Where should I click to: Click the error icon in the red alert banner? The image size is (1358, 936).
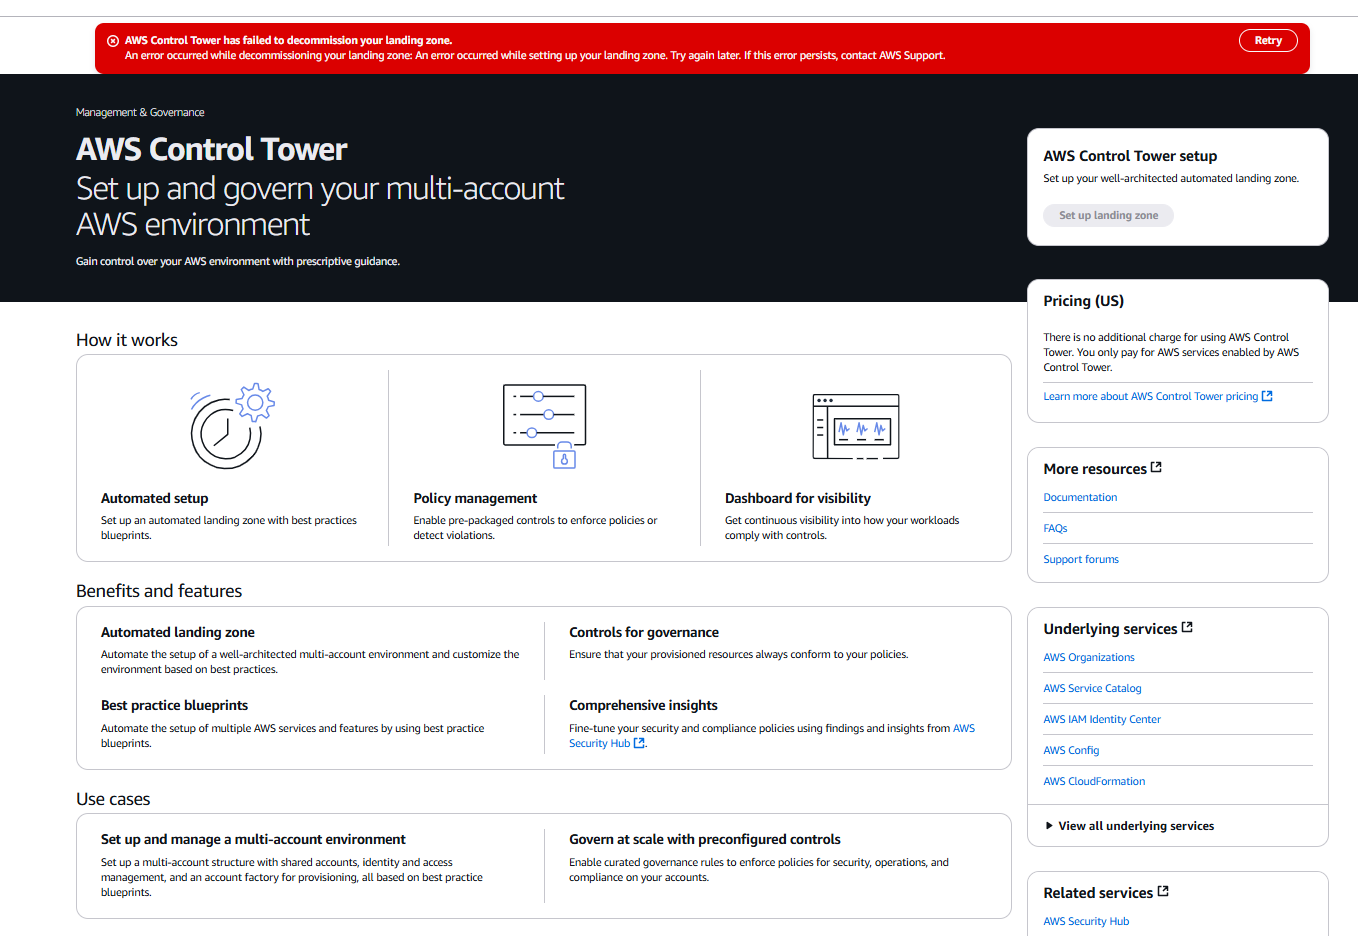(x=113, y=41)
